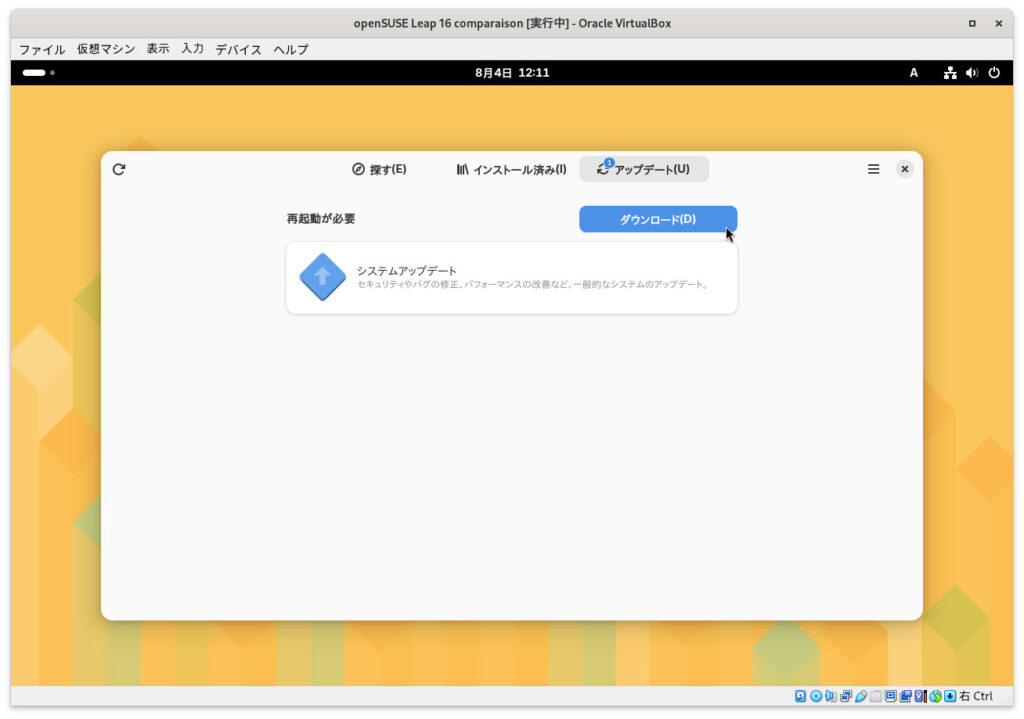
Task: Click the display monitor status icon
Action: click(x=891, y=696)
